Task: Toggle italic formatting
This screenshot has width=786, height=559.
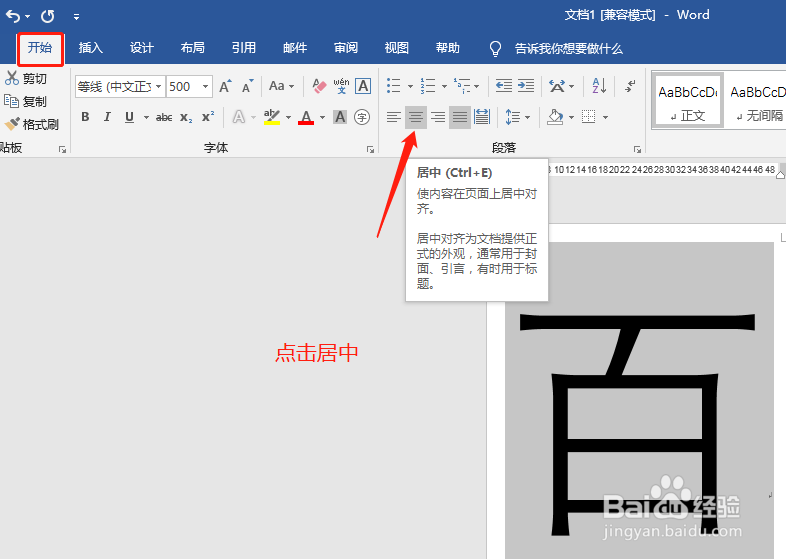Action: 107,117
